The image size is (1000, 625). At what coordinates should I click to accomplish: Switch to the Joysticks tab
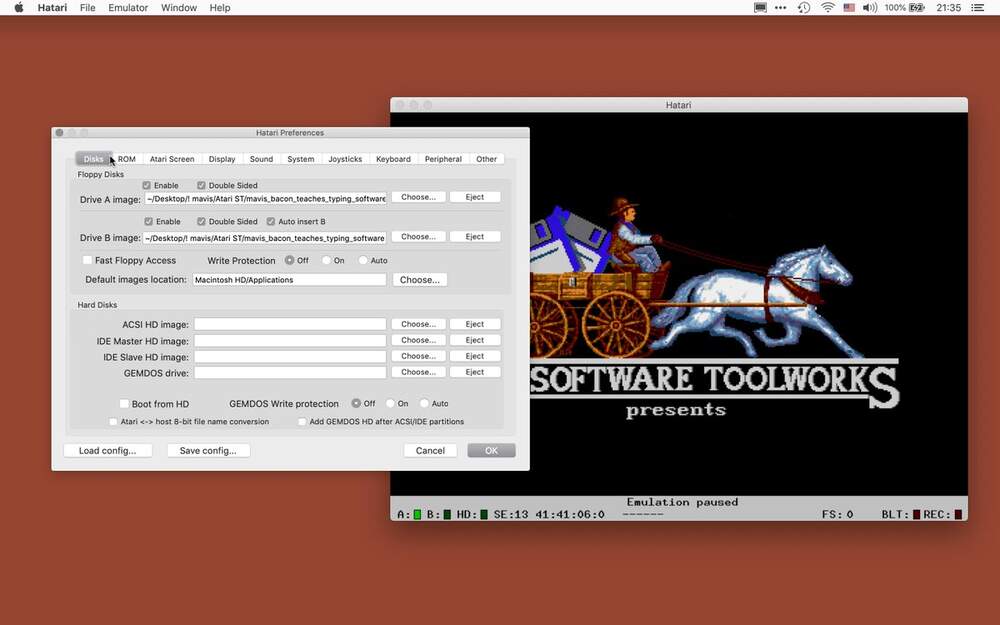click(345, 159)
